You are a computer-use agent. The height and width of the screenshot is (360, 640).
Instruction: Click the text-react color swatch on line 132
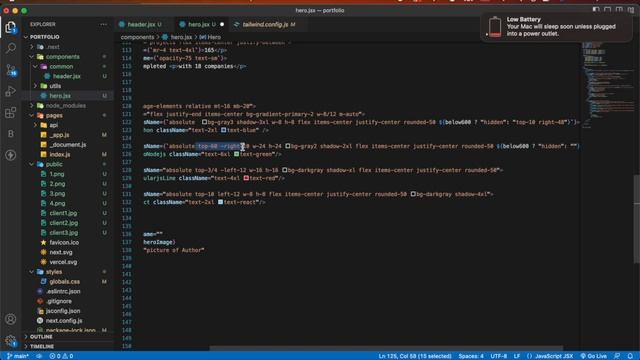(220, 202)
